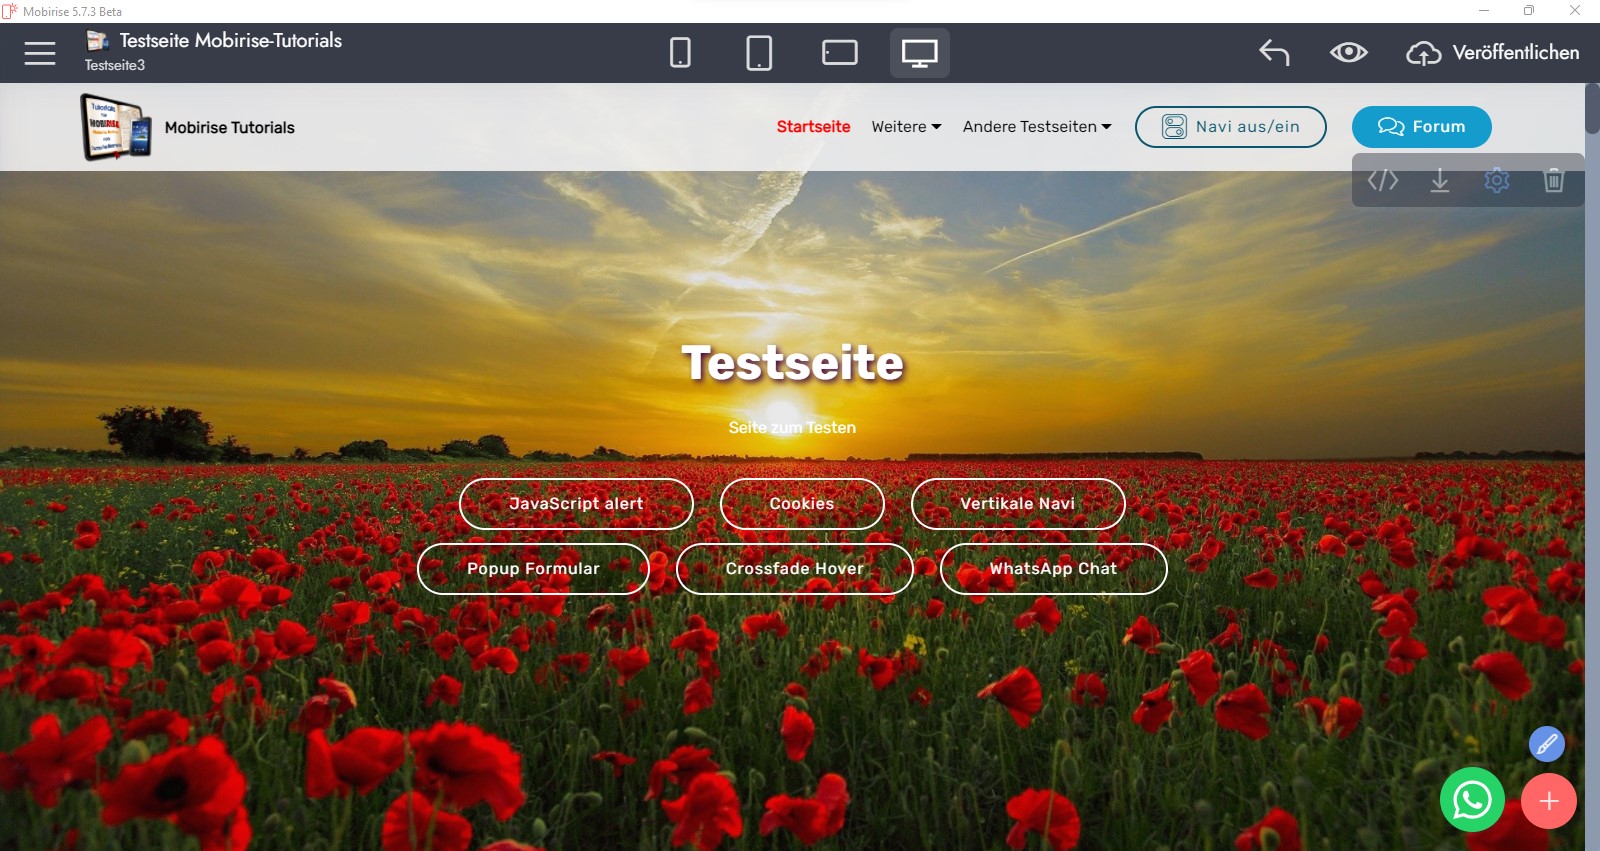Toggle preview with the eye icon

click(1348, 53)
